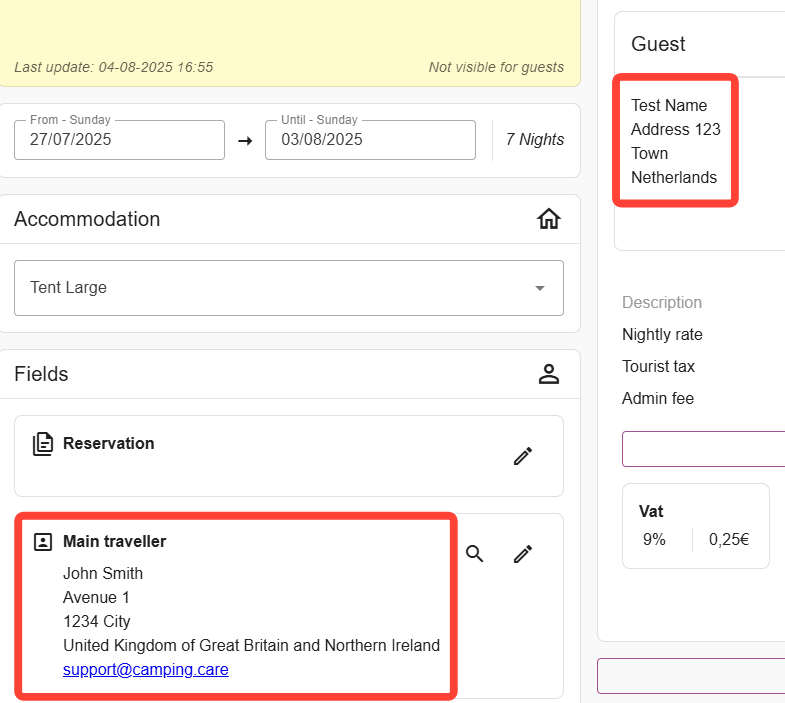Viewport: 785px width, 703px height.
Task: Click the purple outlined button at bottom right
Action: [x=691, y=676]
